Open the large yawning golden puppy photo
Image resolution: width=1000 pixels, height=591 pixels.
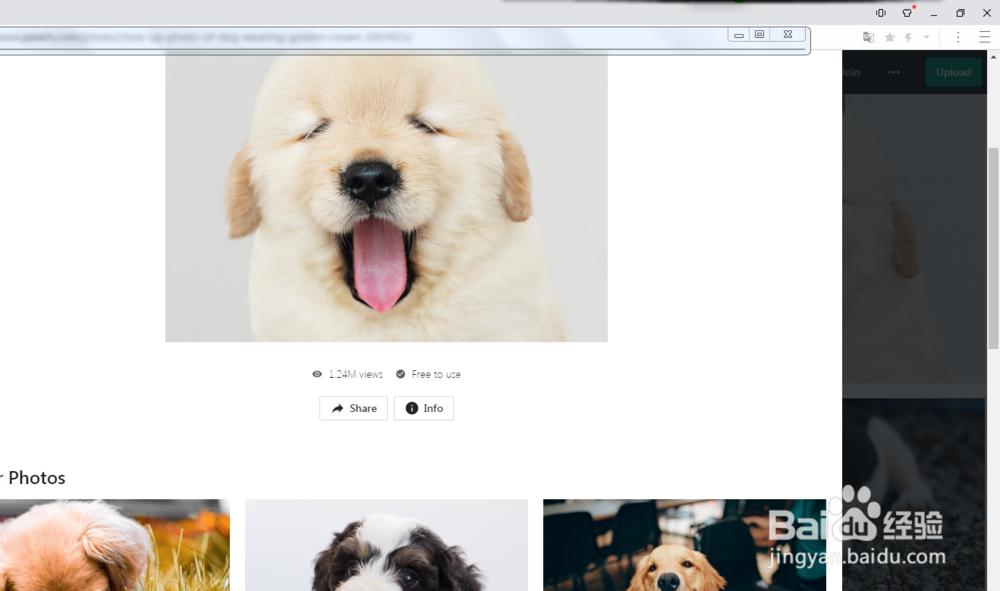[x=386, y=198]
